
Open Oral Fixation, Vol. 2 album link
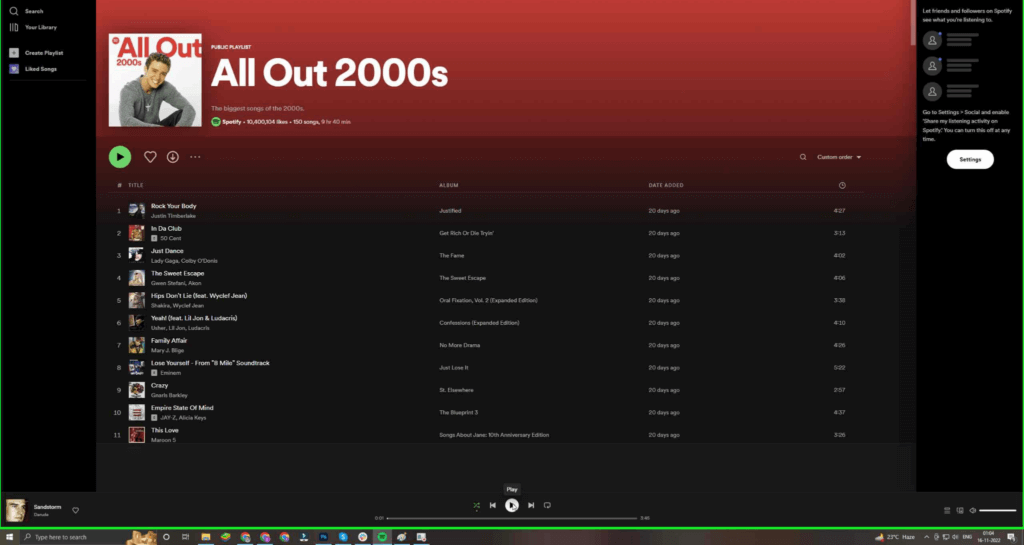(x=488, y=301)
